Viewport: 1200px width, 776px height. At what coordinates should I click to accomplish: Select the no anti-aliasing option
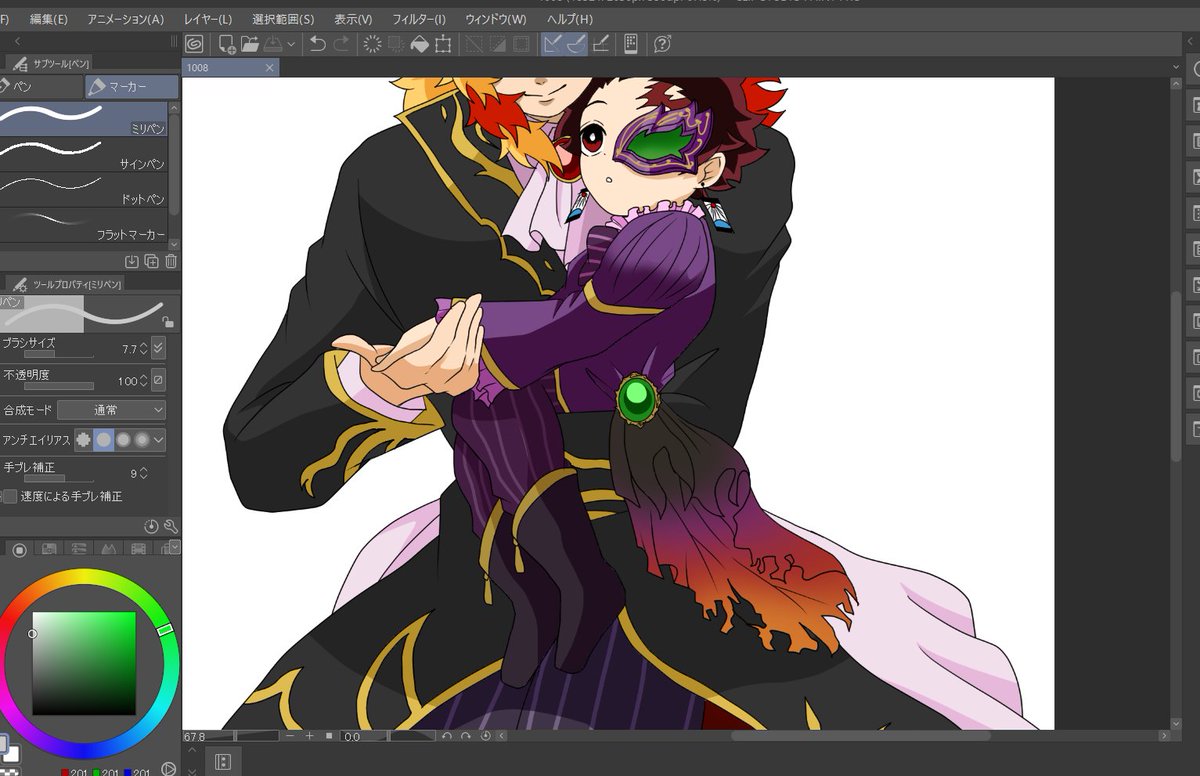click(x=83, y=439)
